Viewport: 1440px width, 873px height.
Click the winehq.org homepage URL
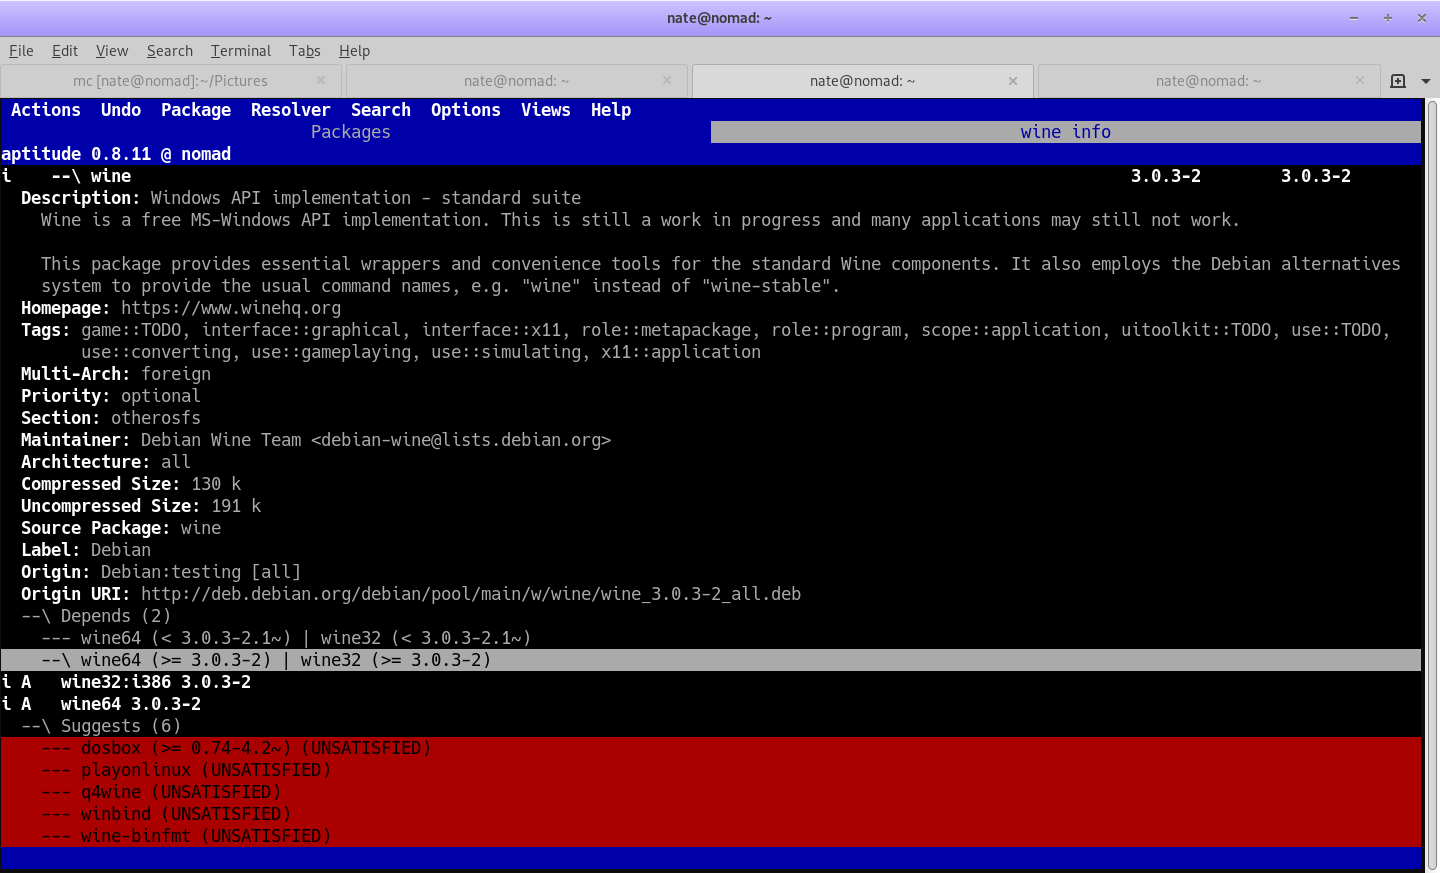point(231,308)
